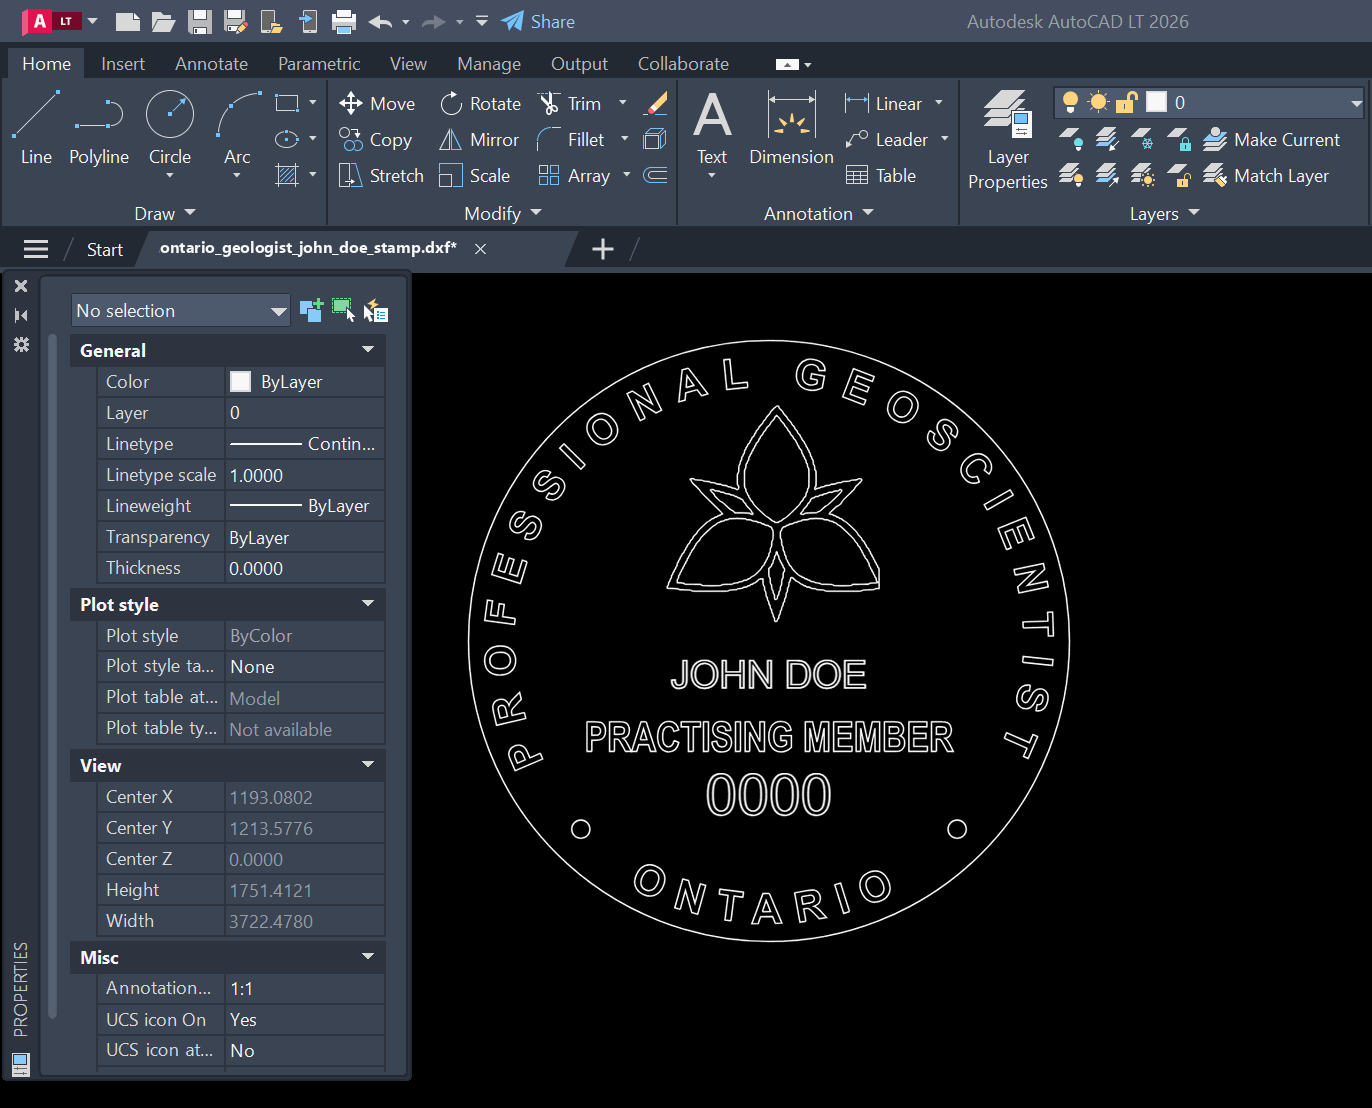The image size is (1372, 1108).
Task: Click the Scale tool
Action: point(475,175)
